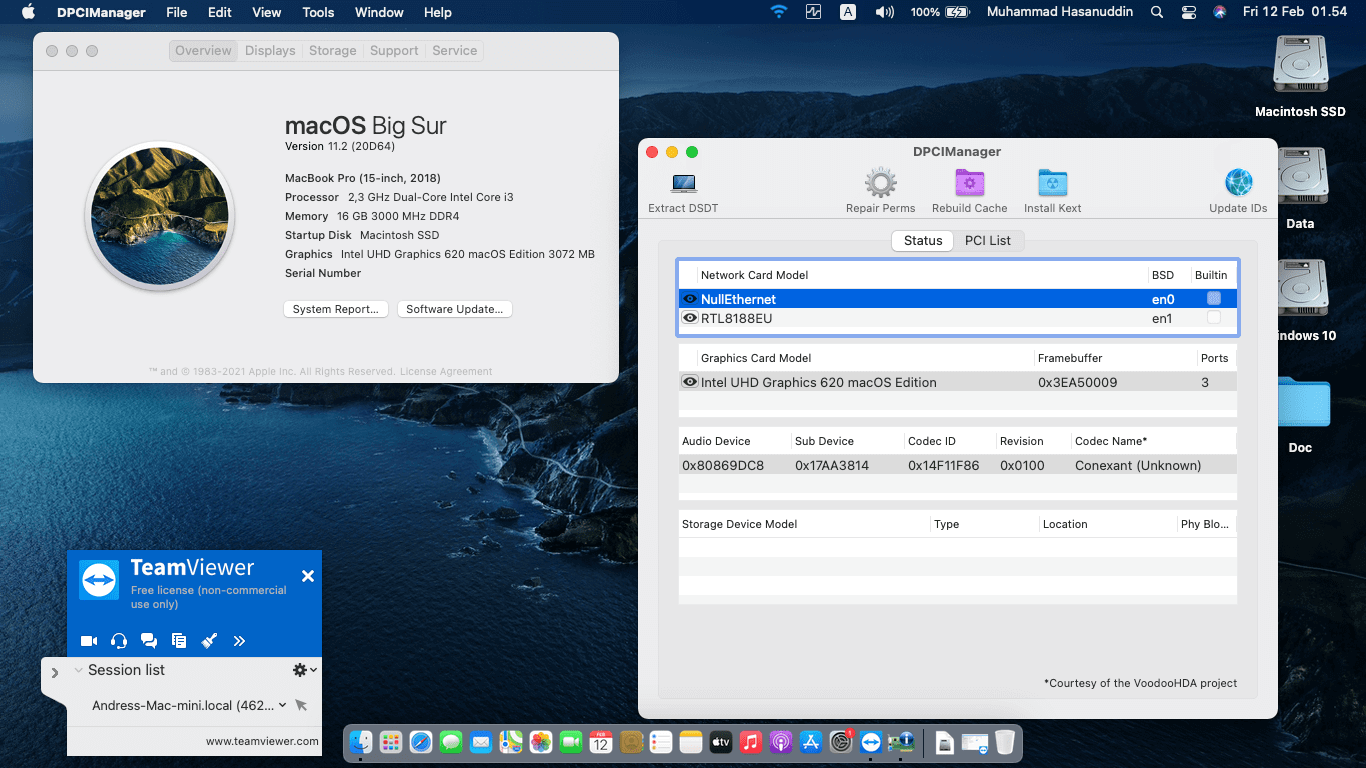The height and width of the screenshot is (768, 1366).
Task: Launch Safari from the Dock
Action: 421,742
